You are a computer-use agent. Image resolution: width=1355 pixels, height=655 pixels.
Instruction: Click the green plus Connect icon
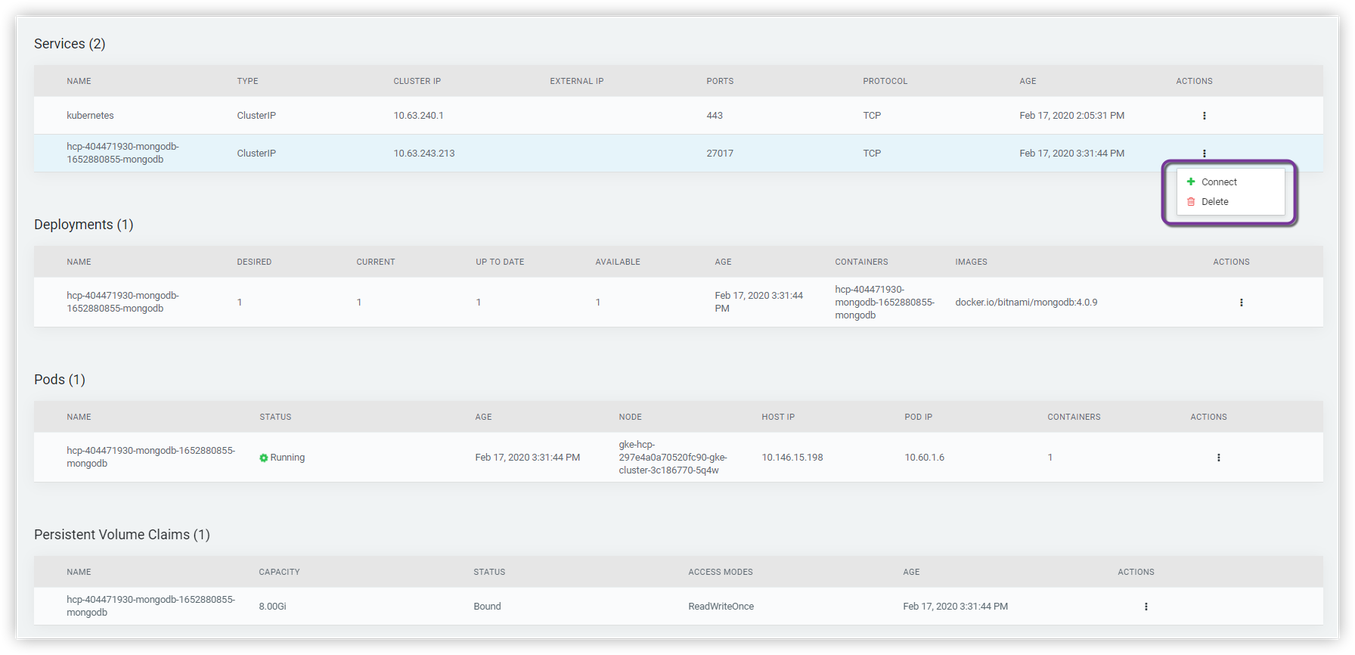click(x=1191, y=182)
